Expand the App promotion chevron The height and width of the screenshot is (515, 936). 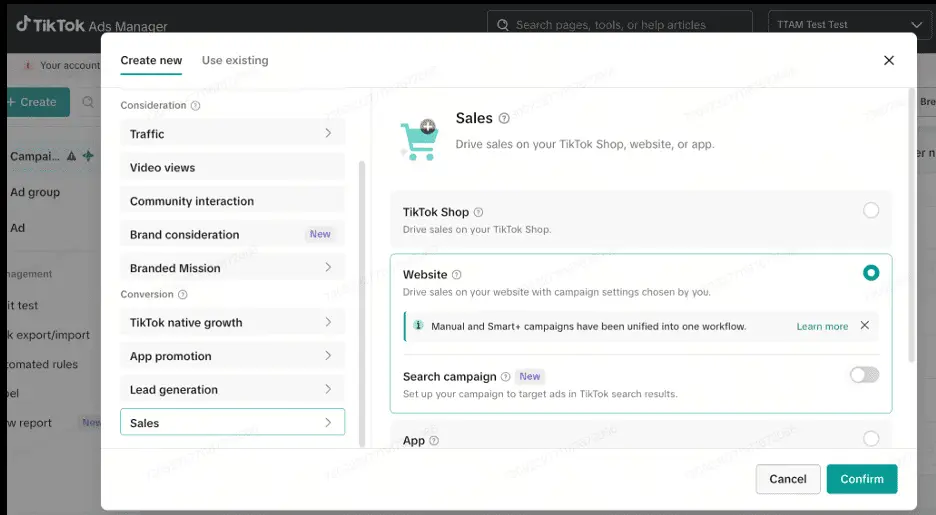[328, 355]
